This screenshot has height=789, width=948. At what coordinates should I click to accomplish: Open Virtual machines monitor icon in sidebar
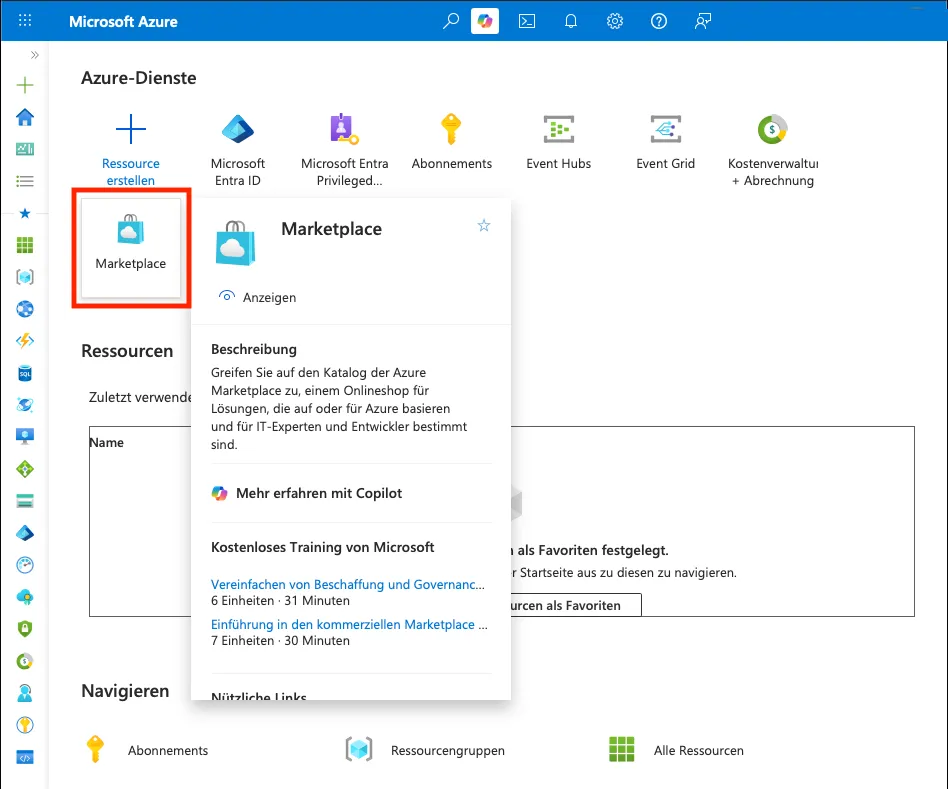tap(25, 437)
